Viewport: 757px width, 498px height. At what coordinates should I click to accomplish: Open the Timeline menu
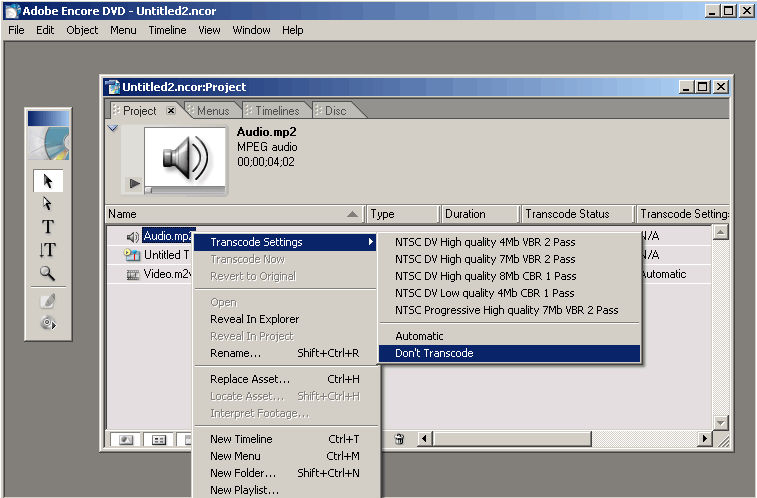click(x=167, y=30)
